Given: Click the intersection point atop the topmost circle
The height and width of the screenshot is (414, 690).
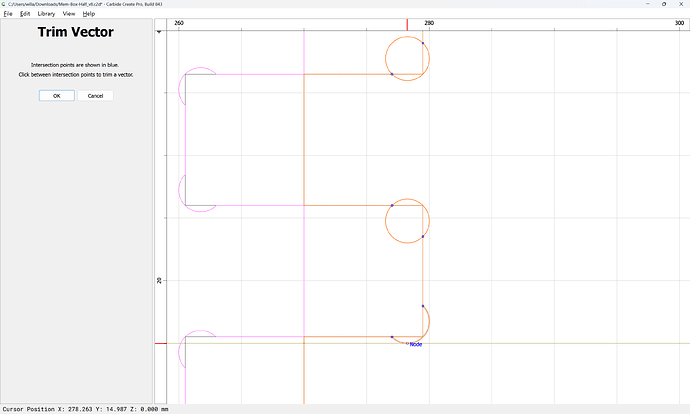Looking at the screenshot, I should (x=423, y=43).
